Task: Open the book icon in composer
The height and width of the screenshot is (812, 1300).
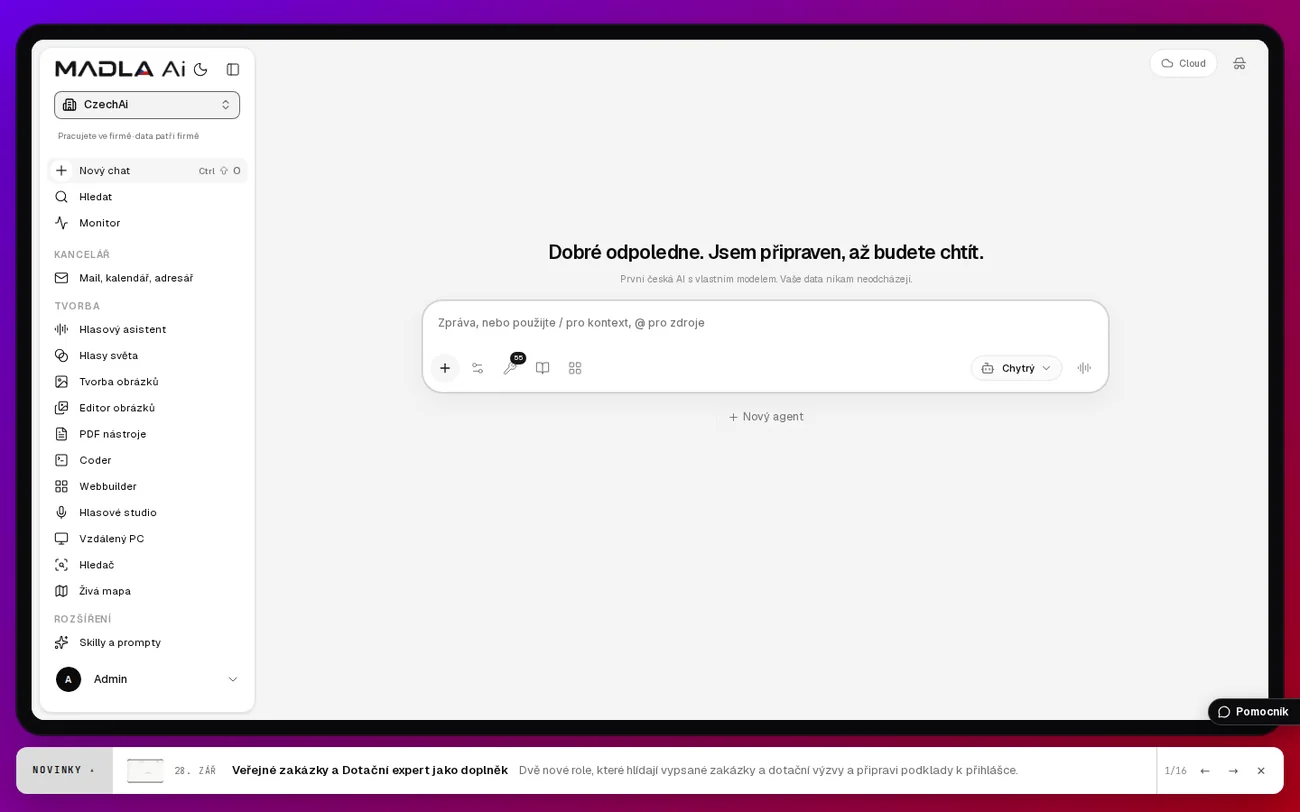Action: pyautogui.click(x=543, y=368)
